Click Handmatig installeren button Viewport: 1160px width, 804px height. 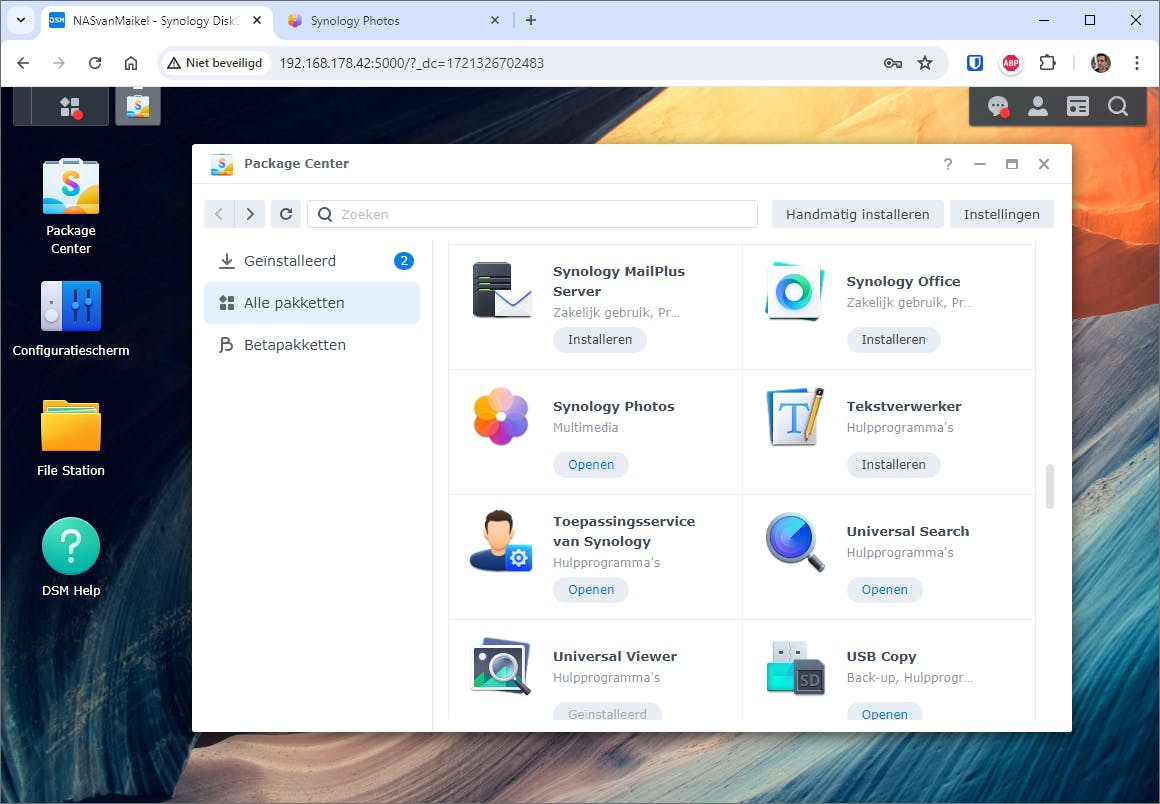[x=857, y=214]
